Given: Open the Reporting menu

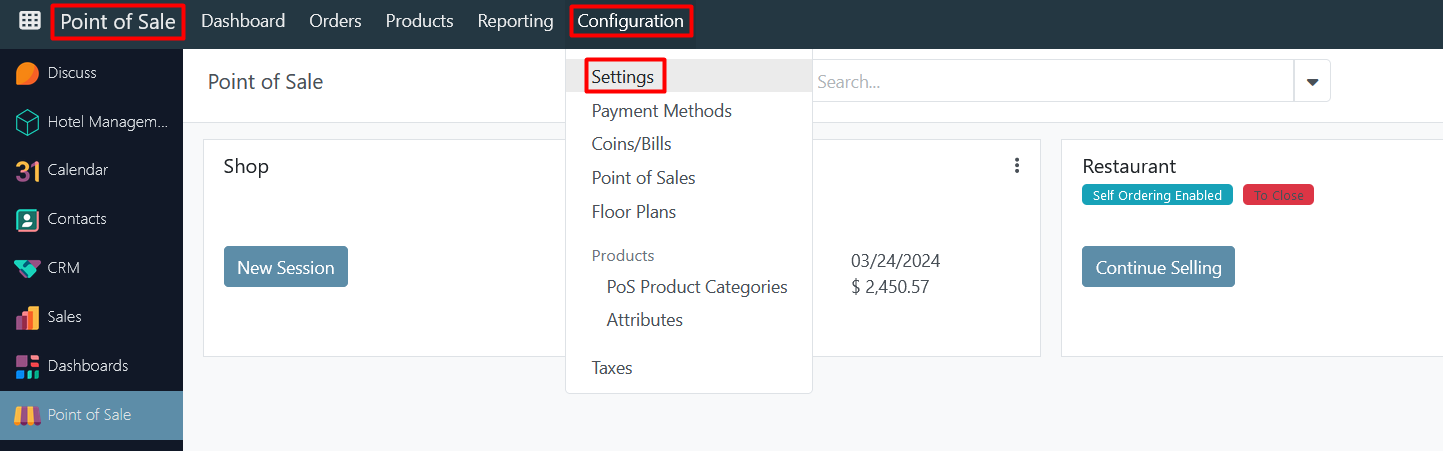Looking at the screenshot, I should click(515, 21).
